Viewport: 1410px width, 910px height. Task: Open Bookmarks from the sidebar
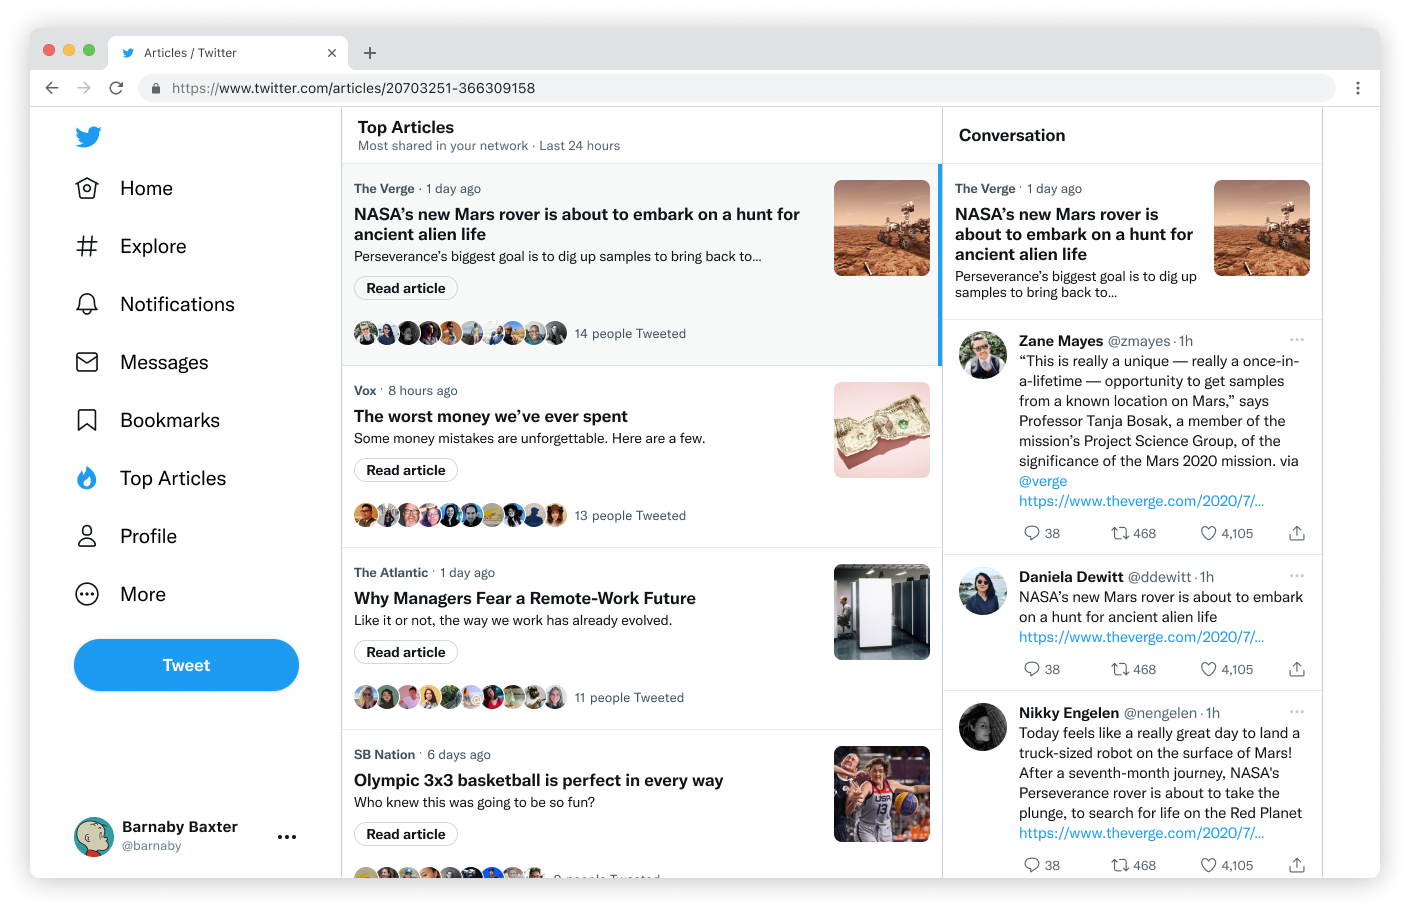[170, 420]
